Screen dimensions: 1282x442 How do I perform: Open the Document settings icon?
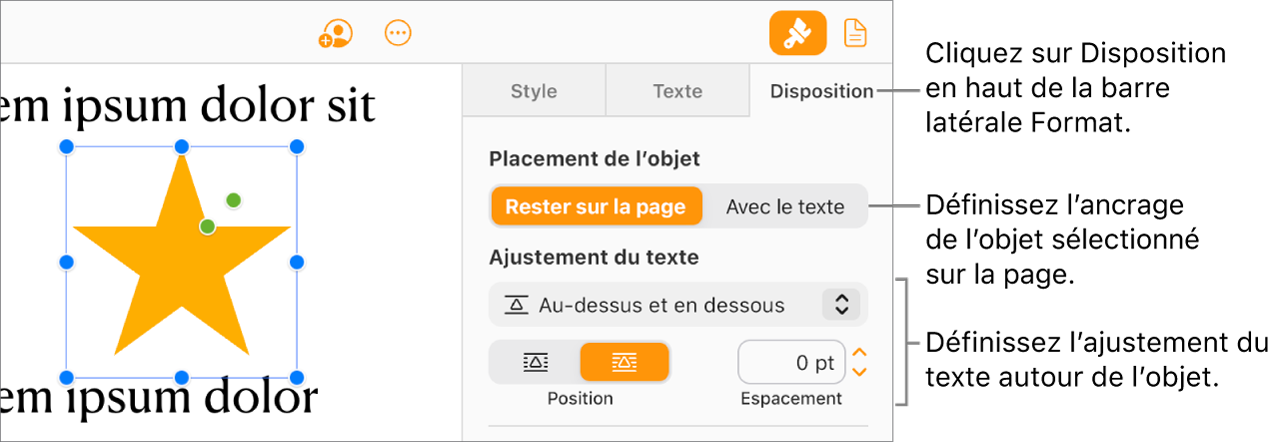pos(855,34)
